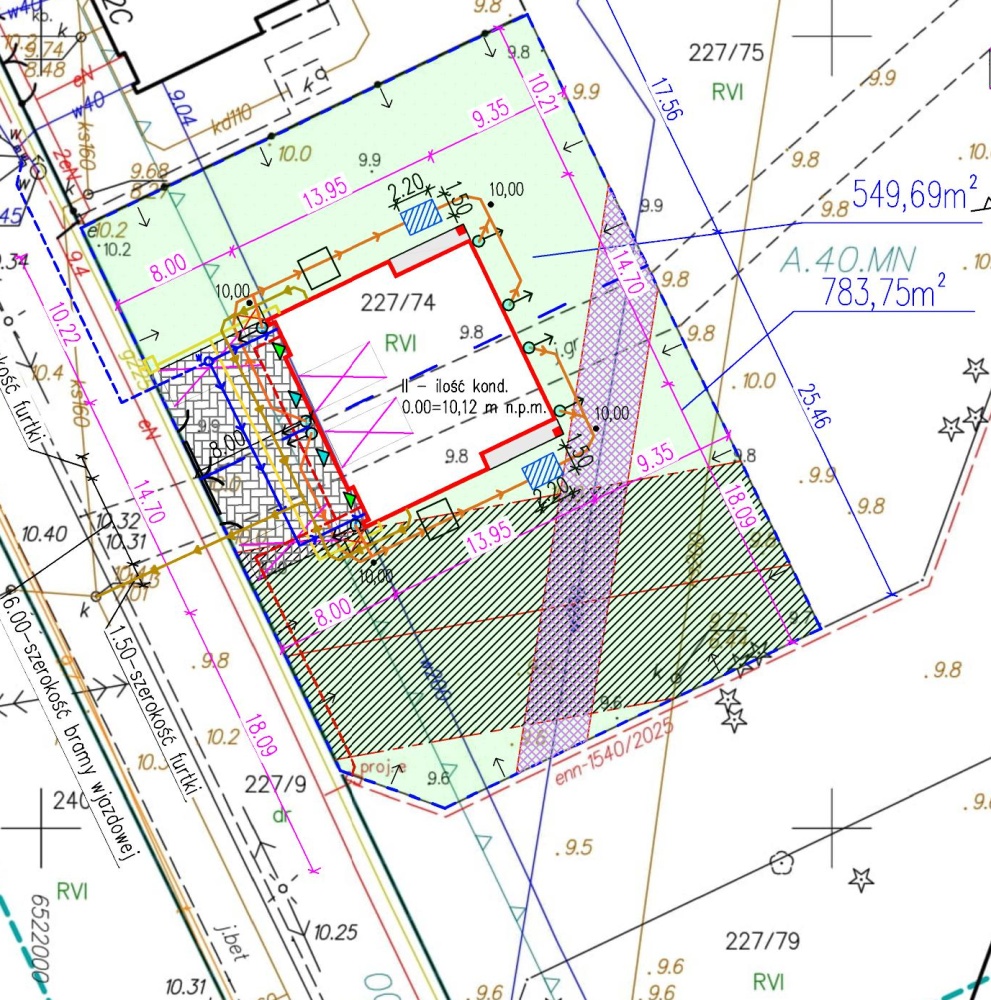This screenshot has width=991, height=1000.
Task: Select the 783,75m² area label
Action: click(x=882, y=294)
